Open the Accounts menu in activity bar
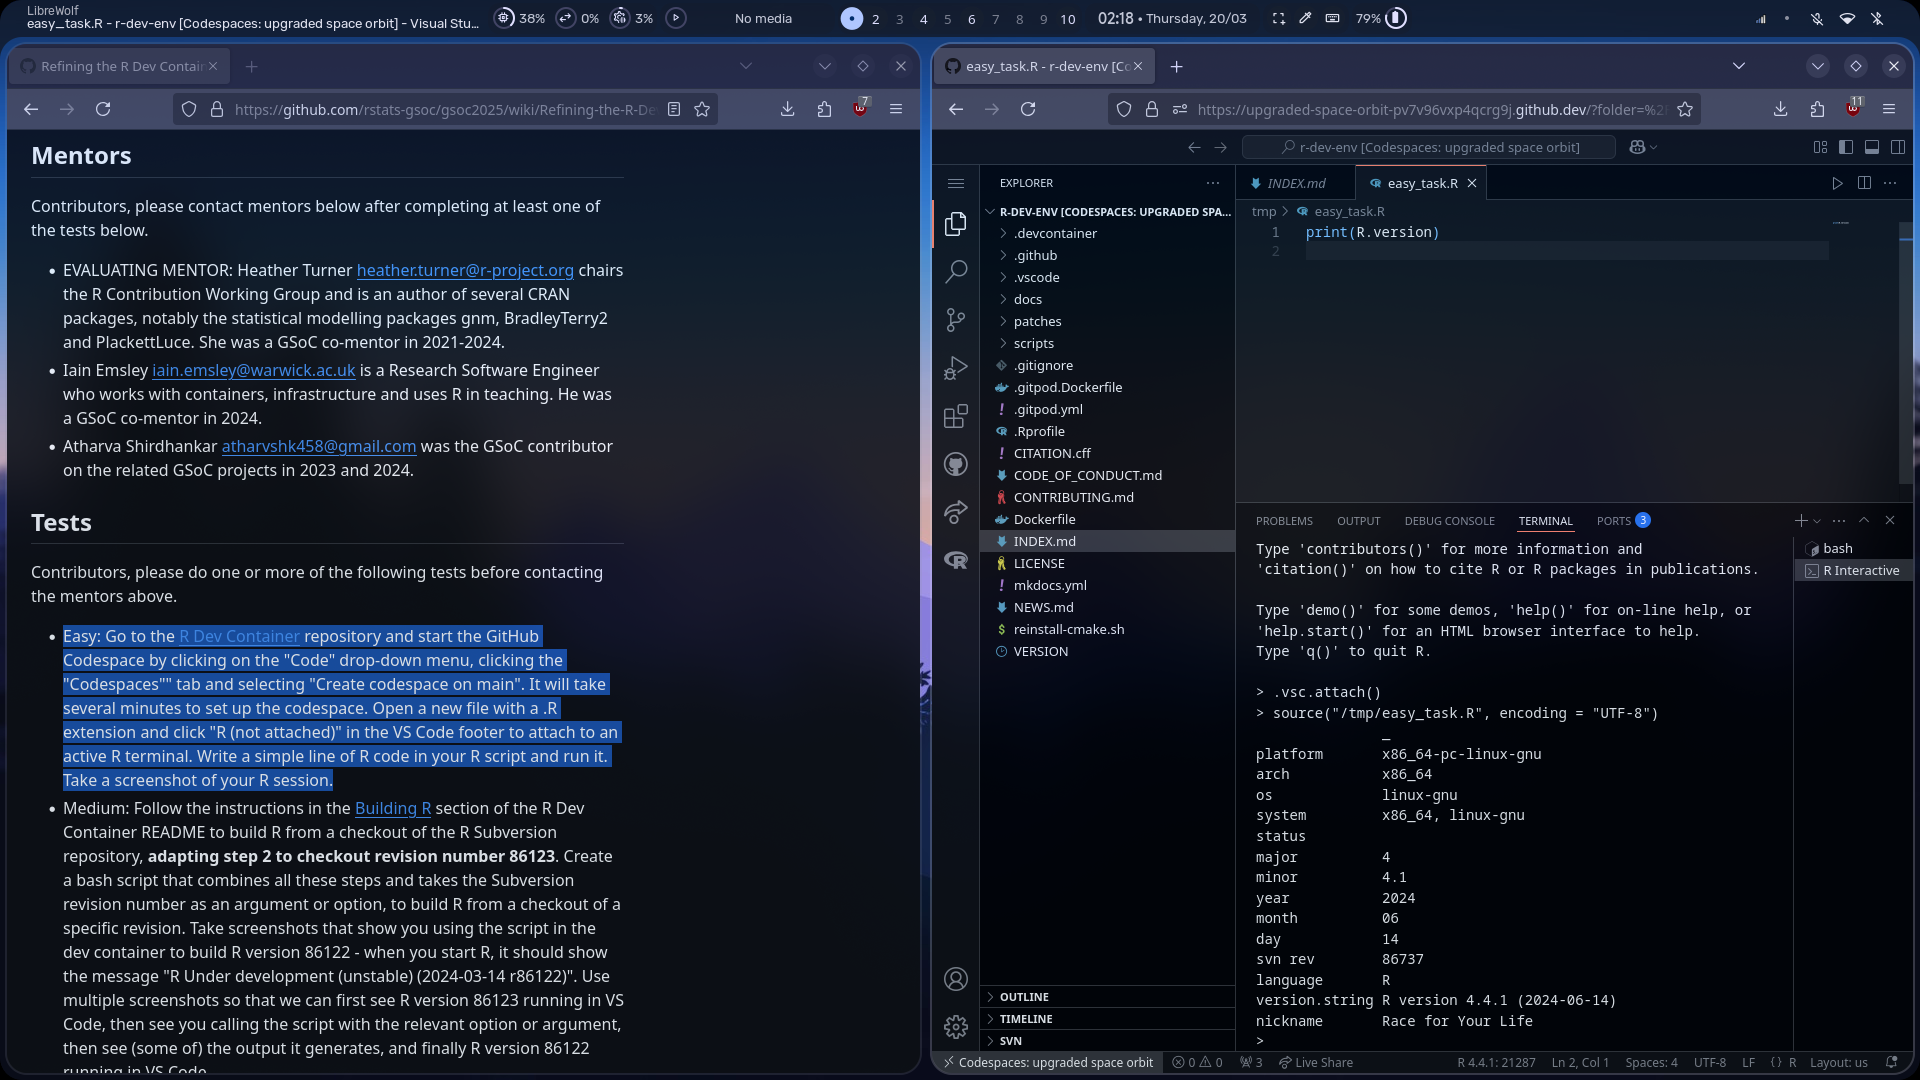The image size is (1920, 1080). 956,979
